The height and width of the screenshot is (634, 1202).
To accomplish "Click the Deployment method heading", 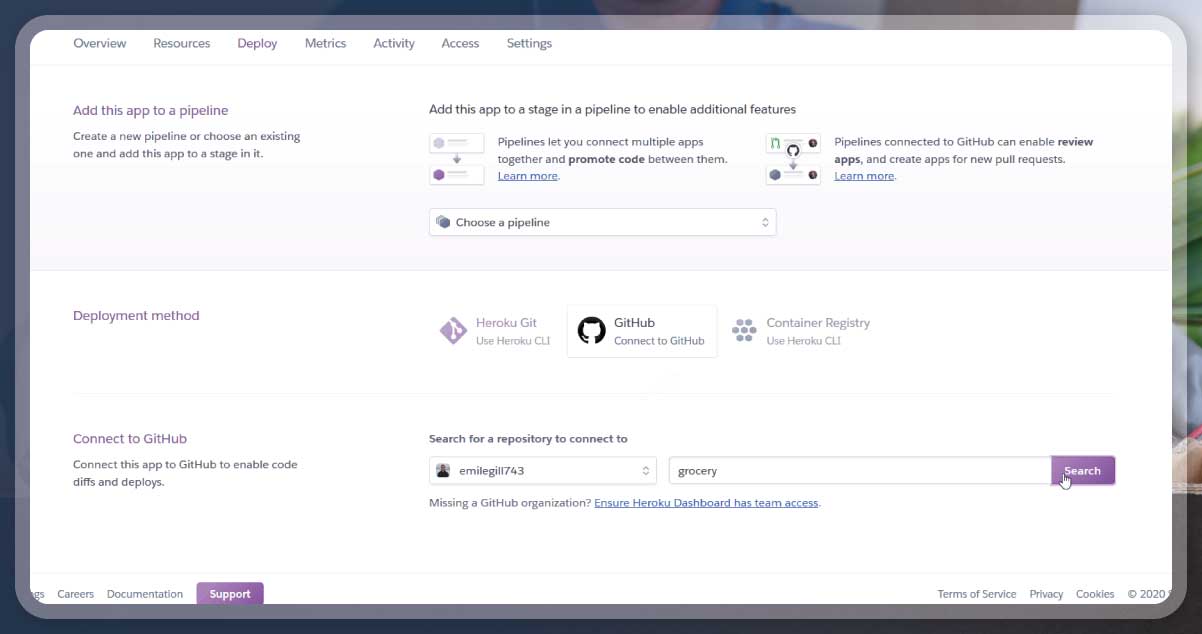I will pos(136,316).
